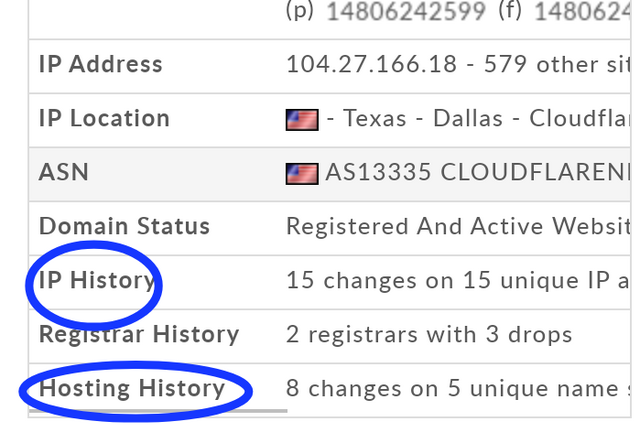The image size is (640, 443).
Task: Click the phone number 14806242599
Action: coord(406,11)
